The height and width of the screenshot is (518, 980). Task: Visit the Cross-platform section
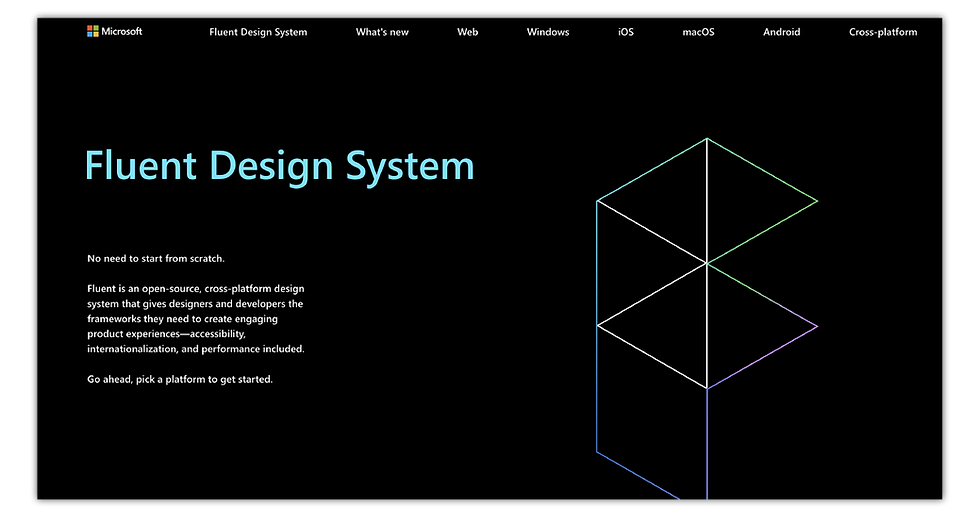point(883,32)
